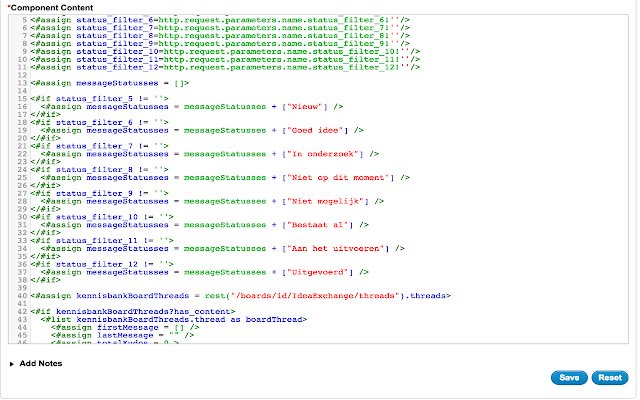
Task: Click the rest call path on line 40
Action: 315,296
